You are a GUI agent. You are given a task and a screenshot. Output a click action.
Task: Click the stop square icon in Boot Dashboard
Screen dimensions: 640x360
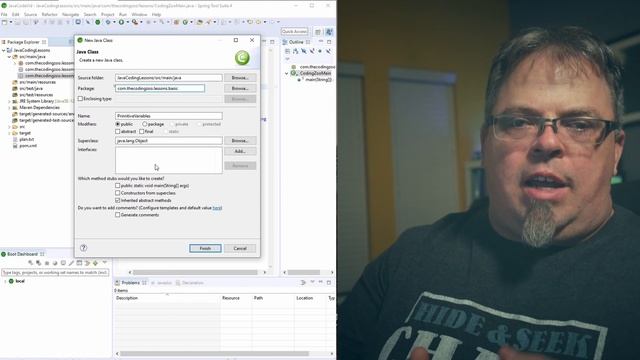(47, 263)
